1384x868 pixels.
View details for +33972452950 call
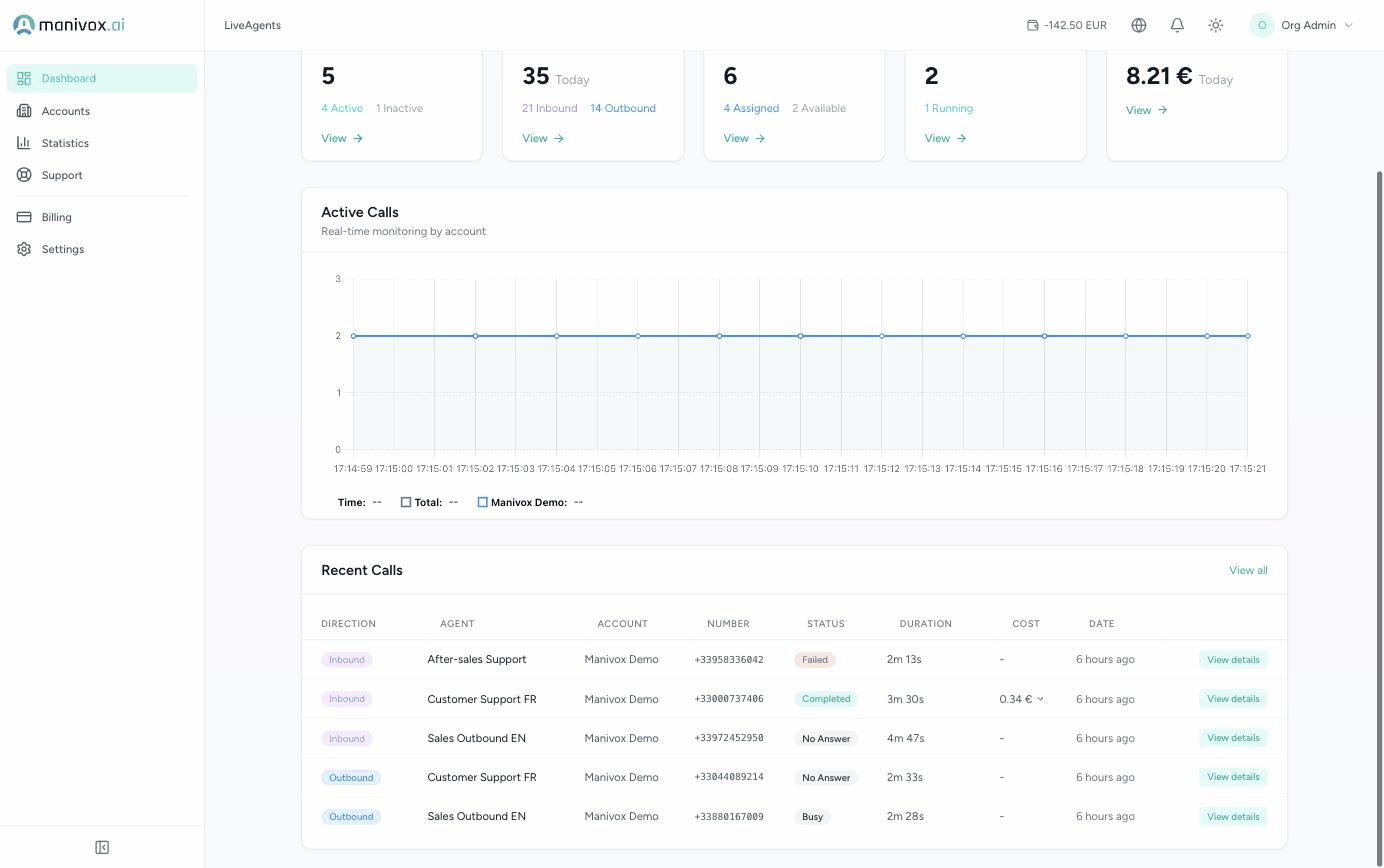point(1233,738)
